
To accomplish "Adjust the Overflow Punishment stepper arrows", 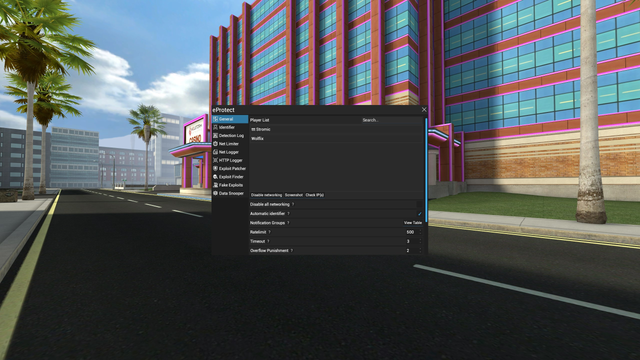I will pyautogui.click(x=420, y=251).
